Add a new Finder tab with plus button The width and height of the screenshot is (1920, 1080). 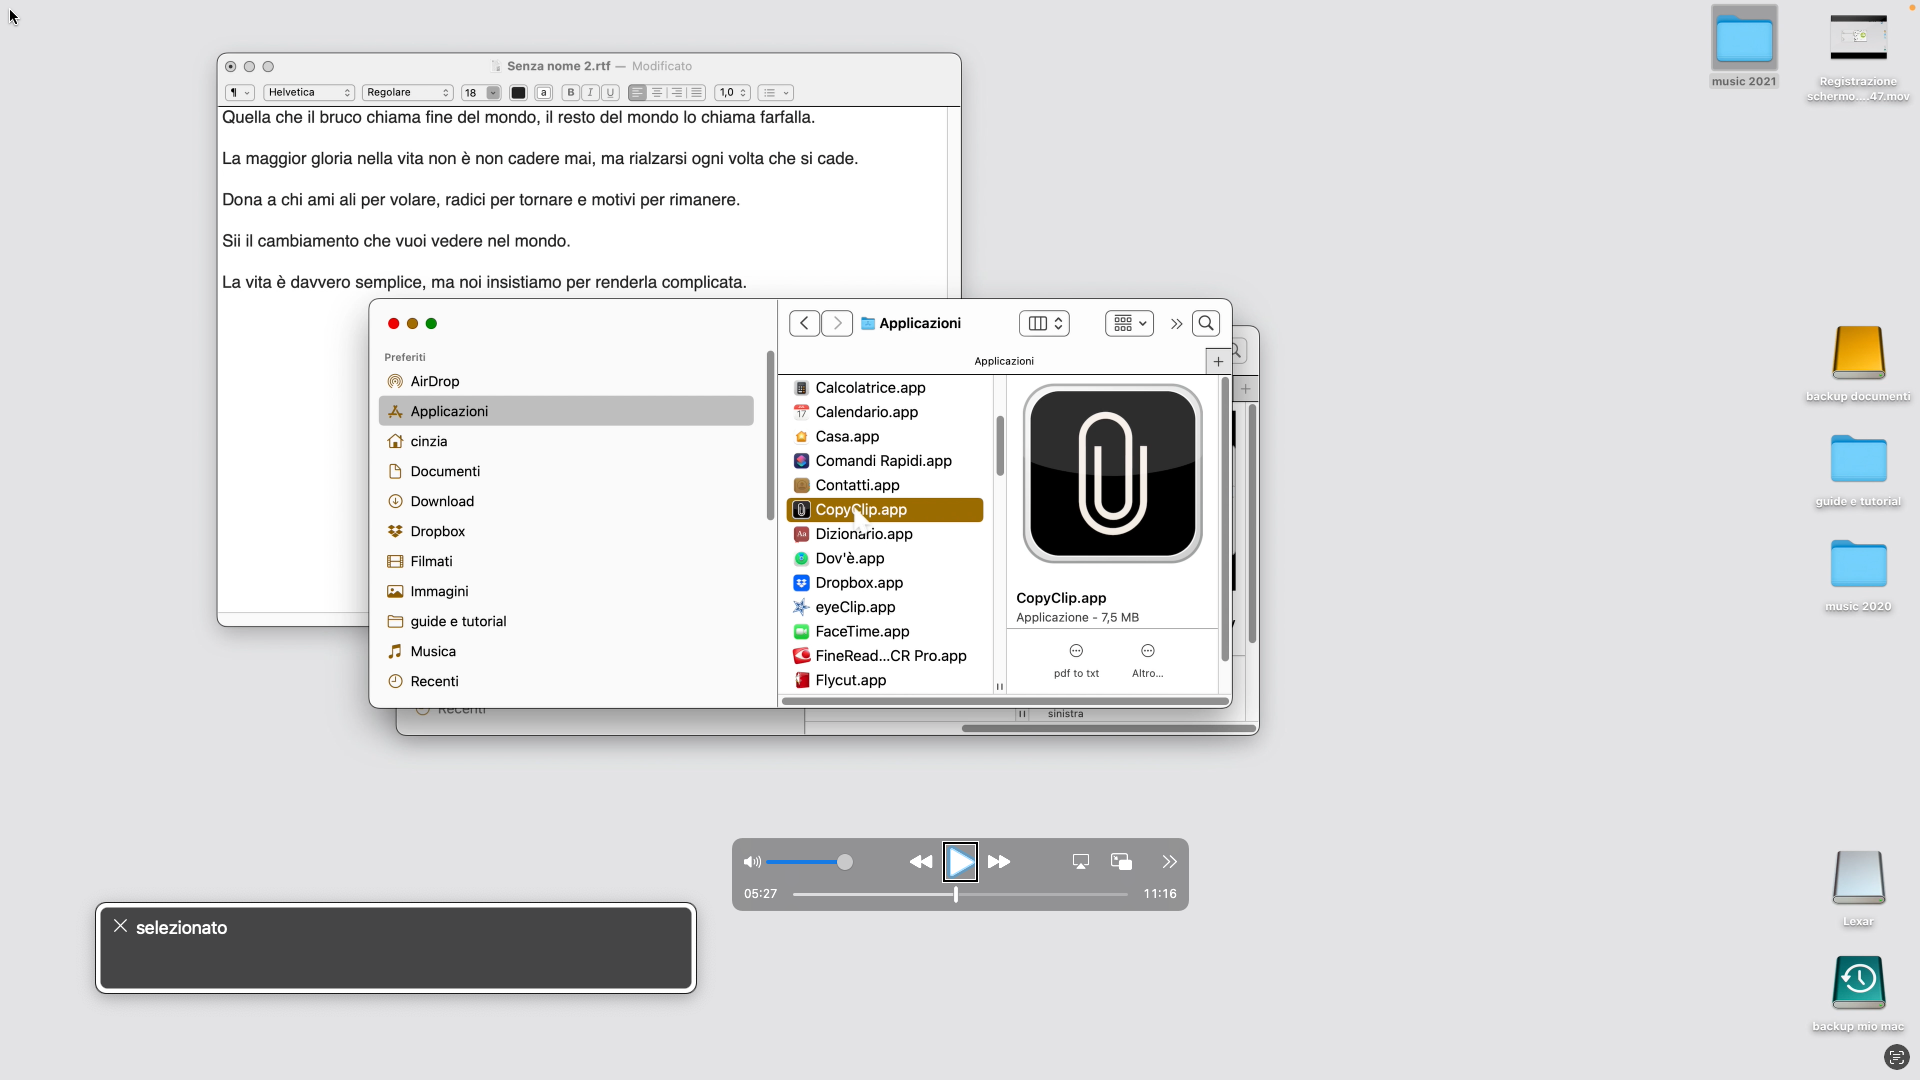(1218, 362)
